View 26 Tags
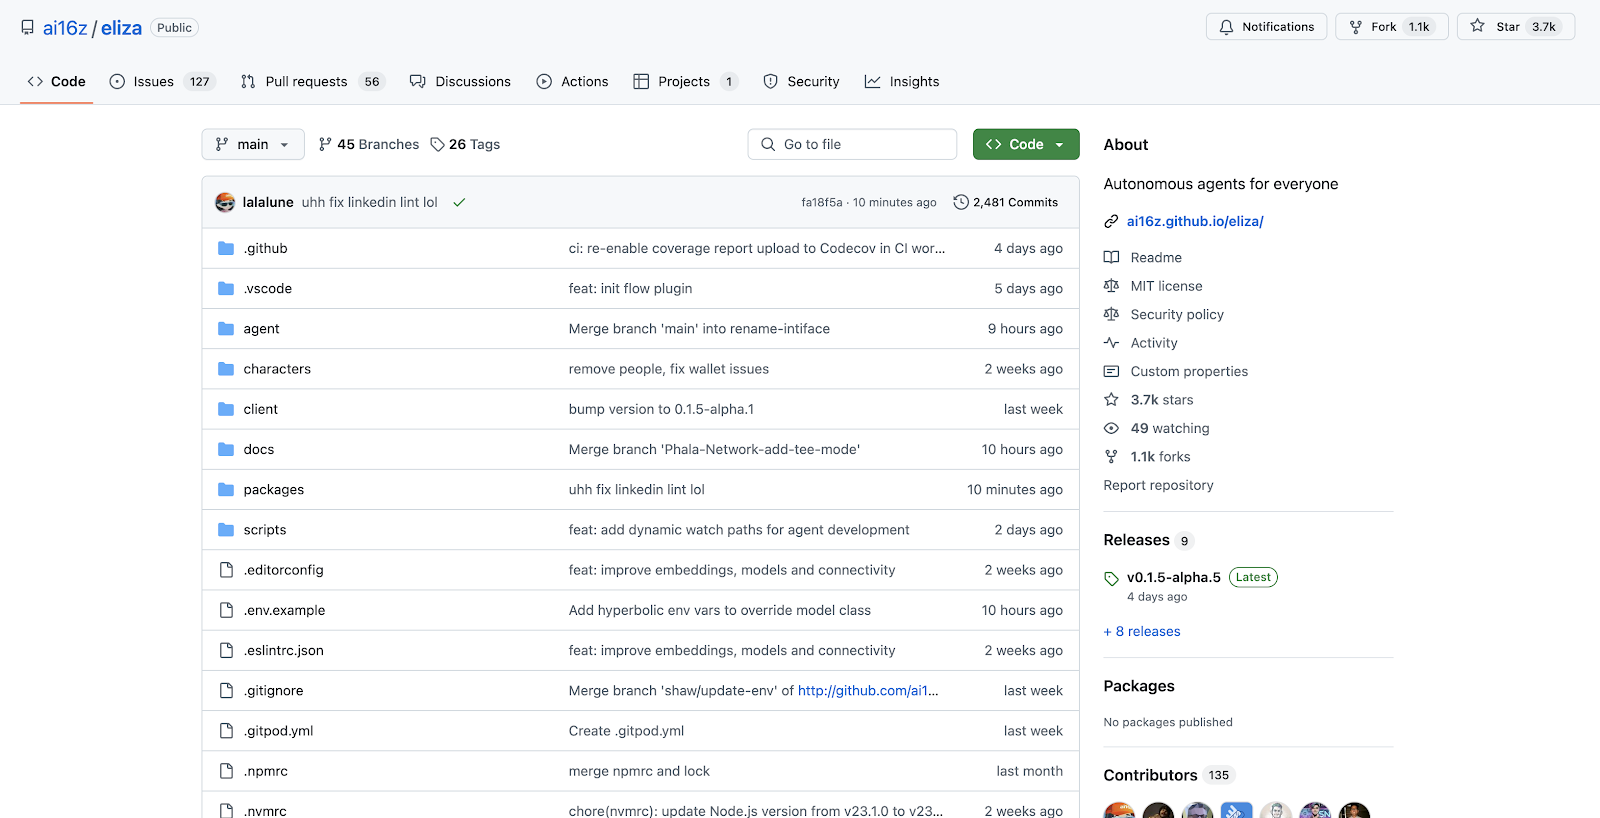This screenshot has height=818, width=1600. pyautogui.click(x=465, y=144)
